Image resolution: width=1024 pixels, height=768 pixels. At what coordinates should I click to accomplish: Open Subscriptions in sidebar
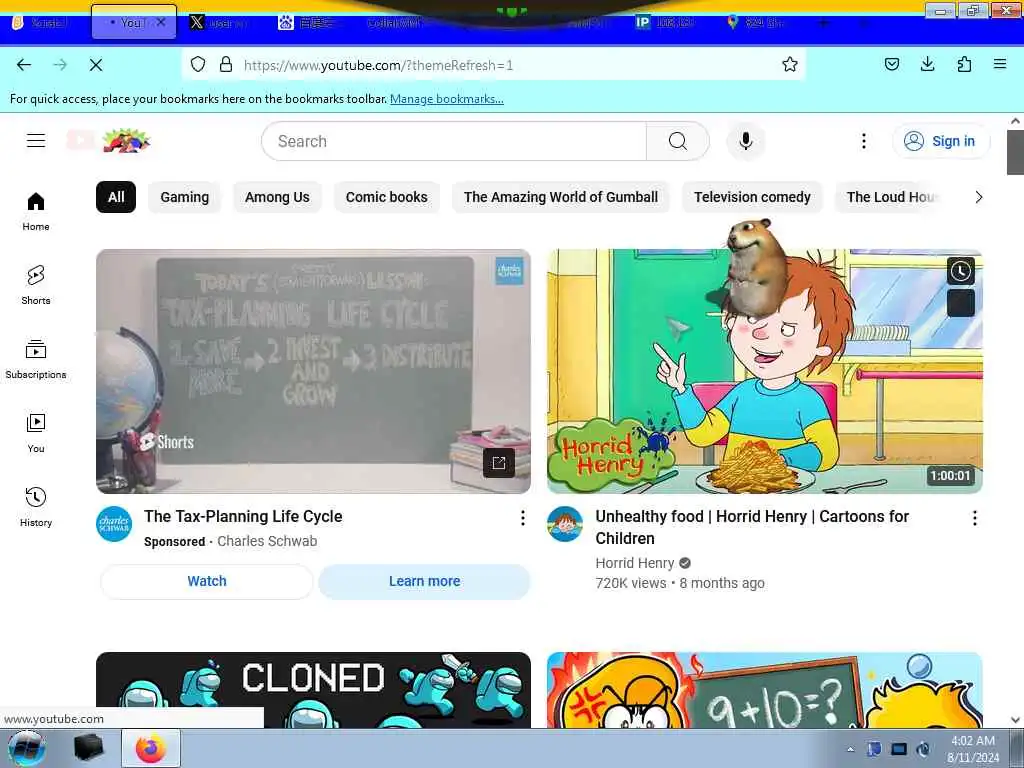click(x=36, y=359)
